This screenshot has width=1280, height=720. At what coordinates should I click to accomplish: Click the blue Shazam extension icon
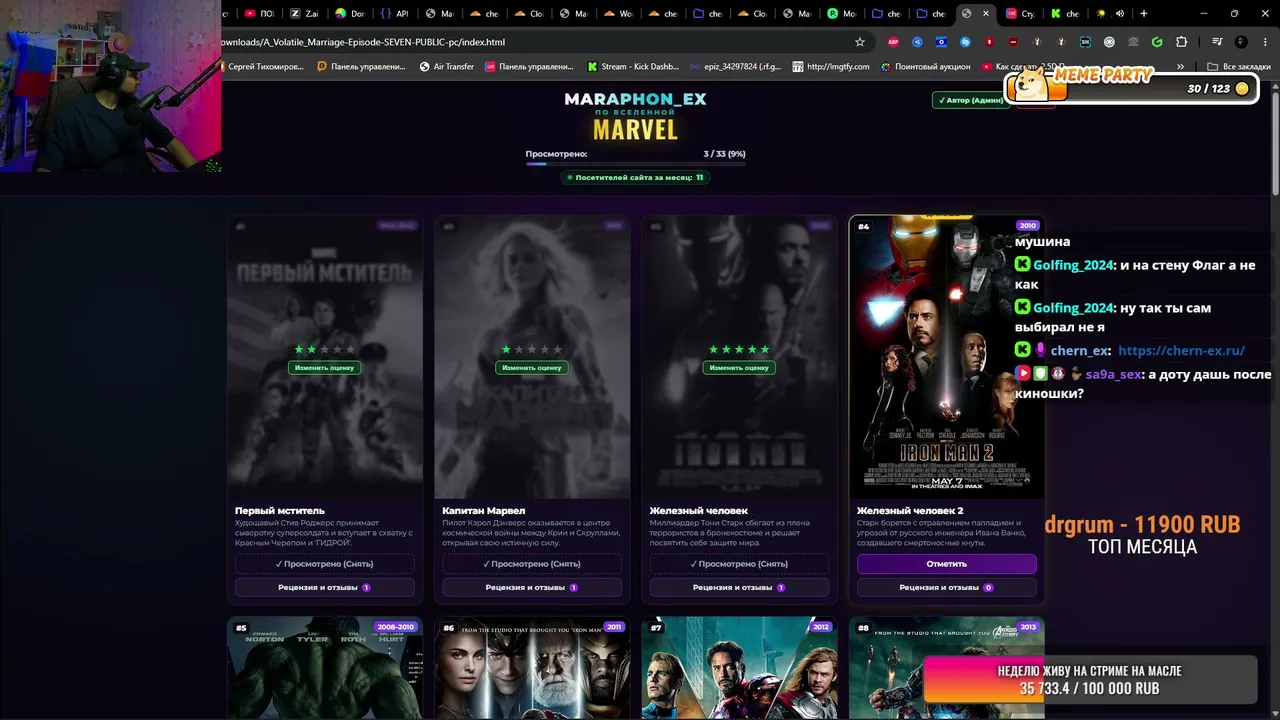965,42
